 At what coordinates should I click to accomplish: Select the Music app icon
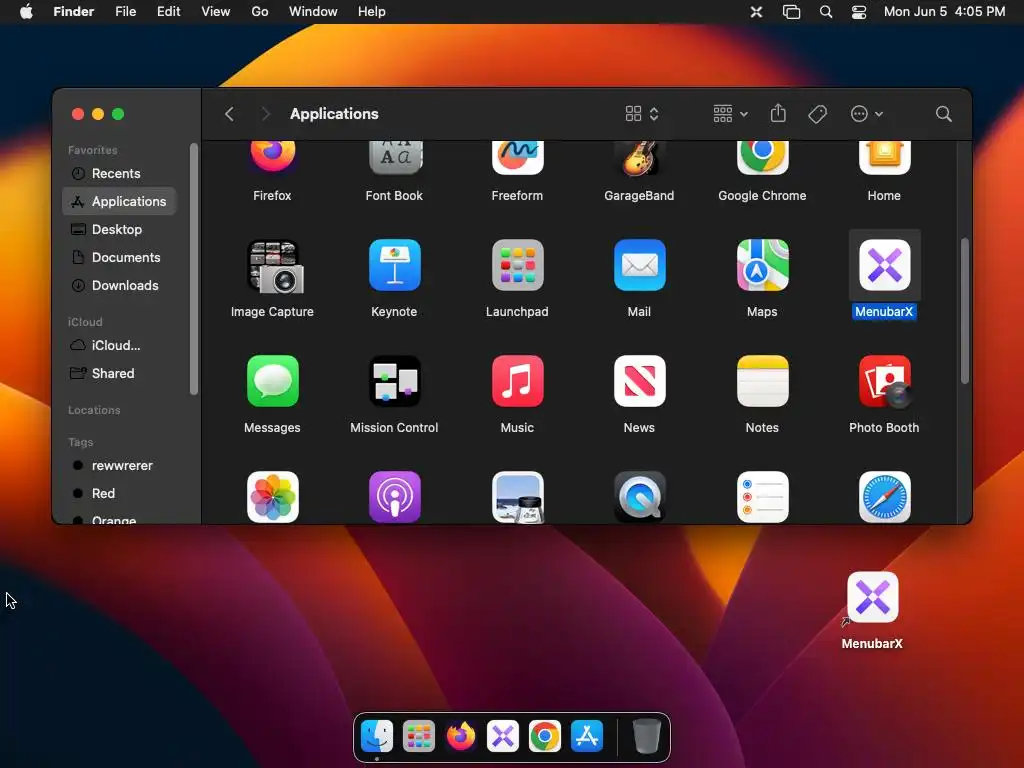pyautogui.click(x=517, y=381)
